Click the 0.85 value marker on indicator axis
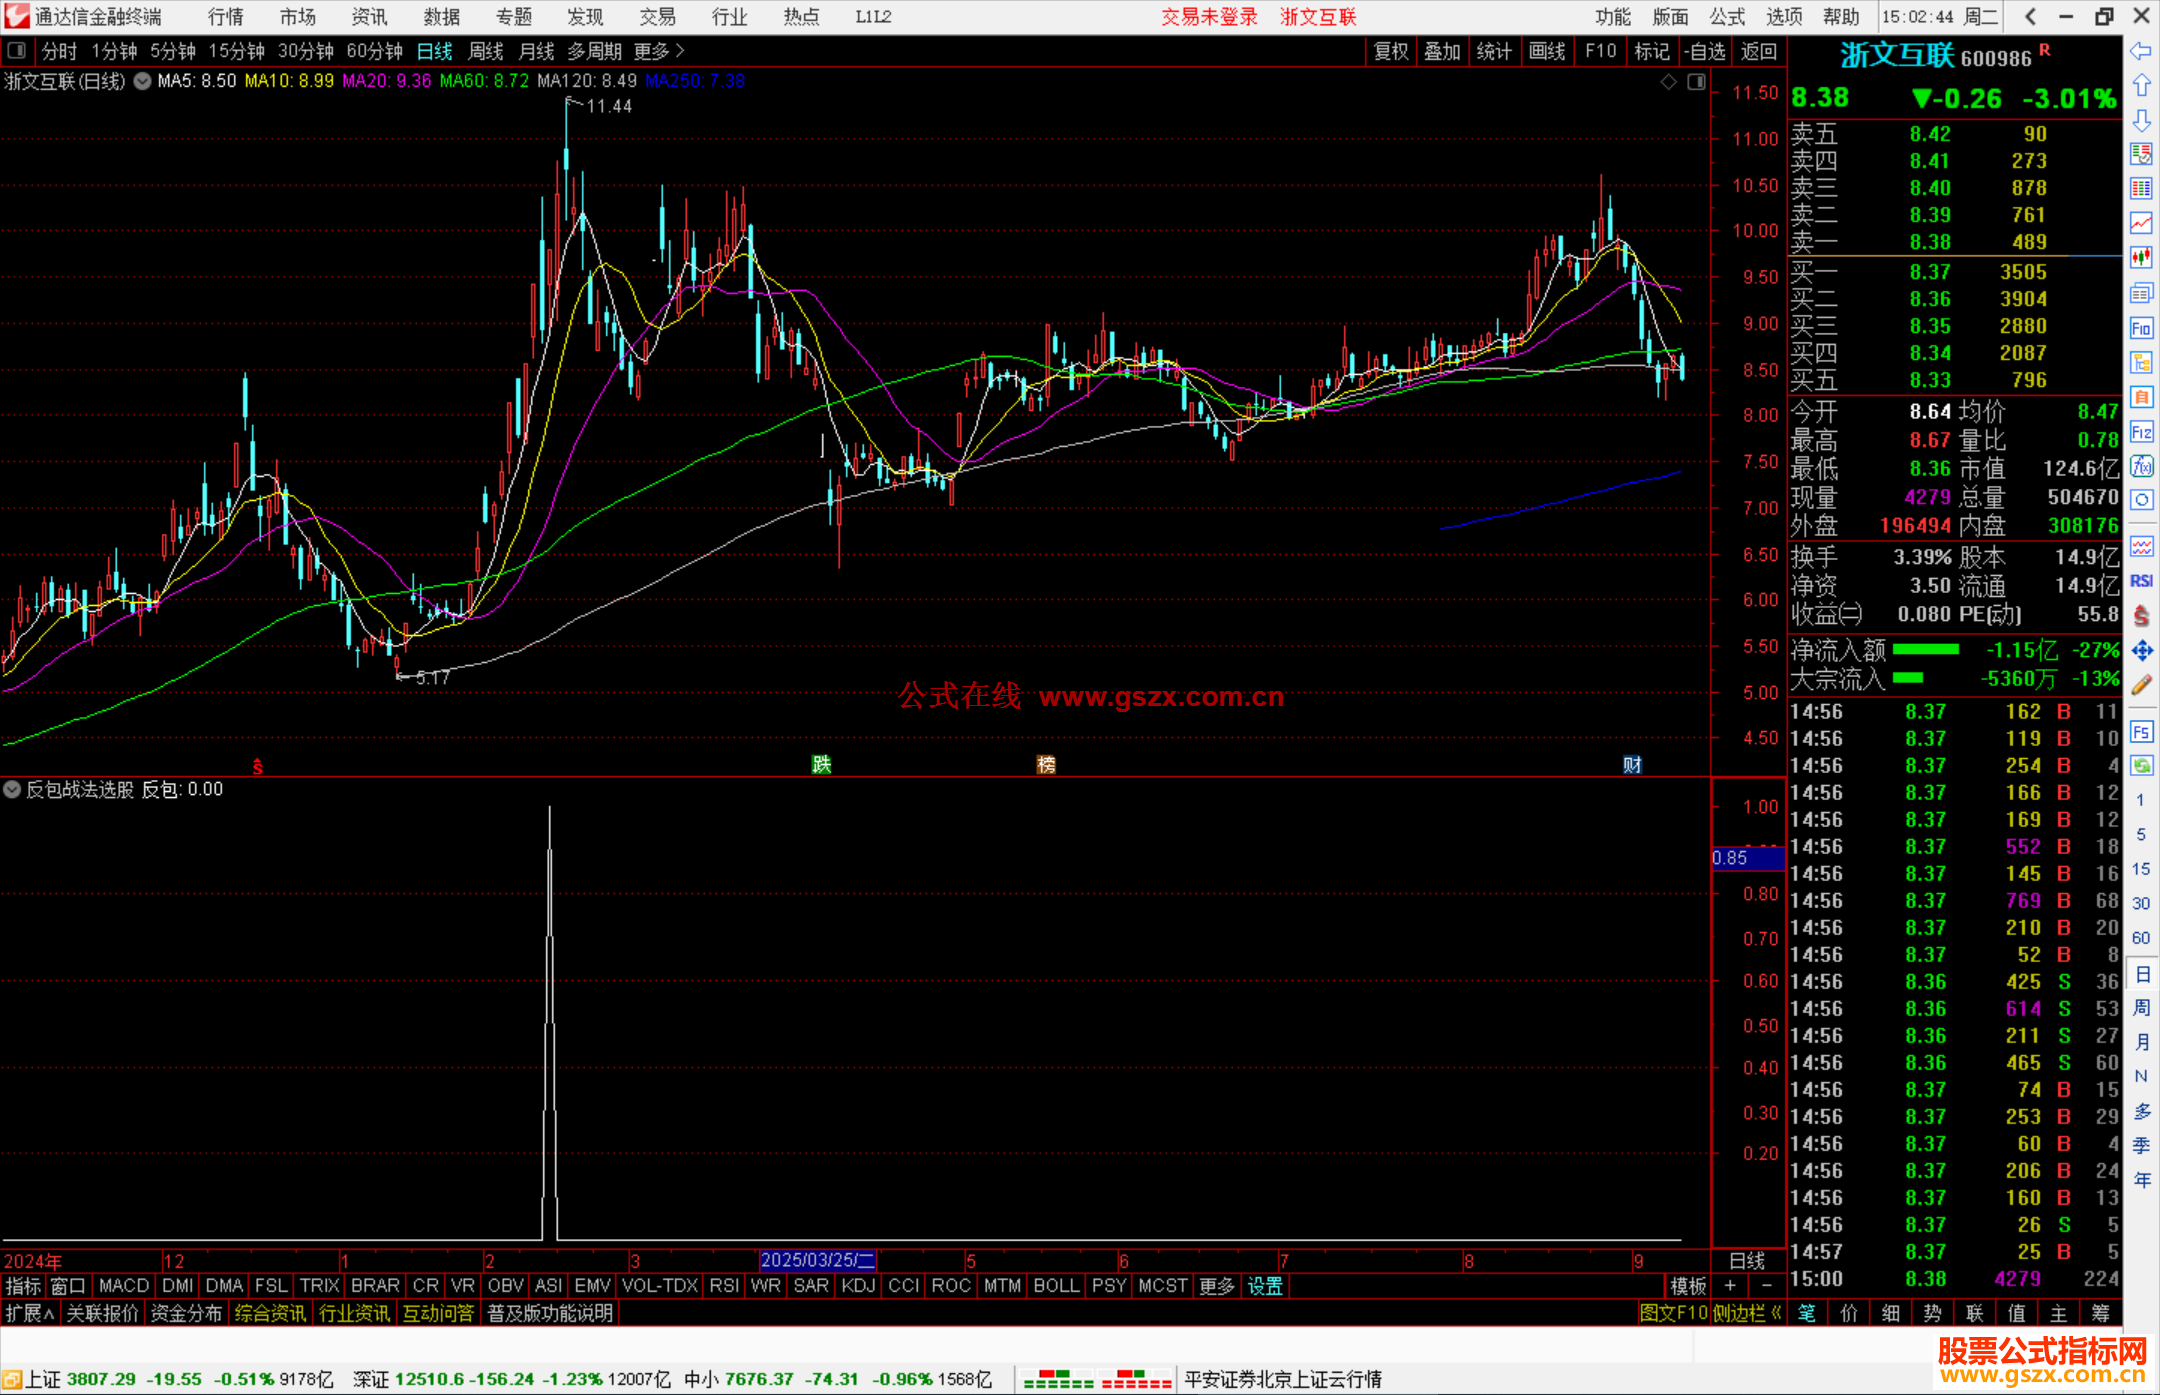 click(1747, 858)
